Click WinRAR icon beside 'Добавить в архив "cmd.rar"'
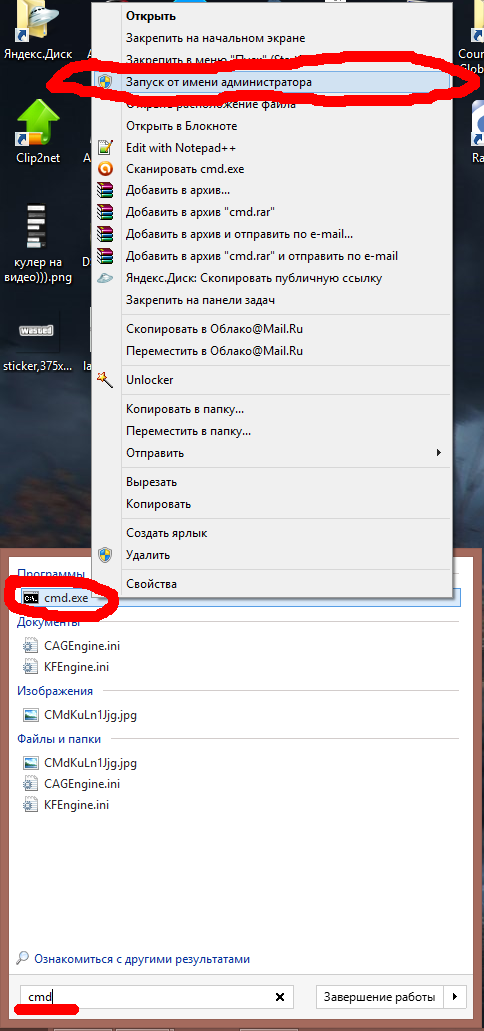The image size is (484, 1031). click(x=105, y=212)
